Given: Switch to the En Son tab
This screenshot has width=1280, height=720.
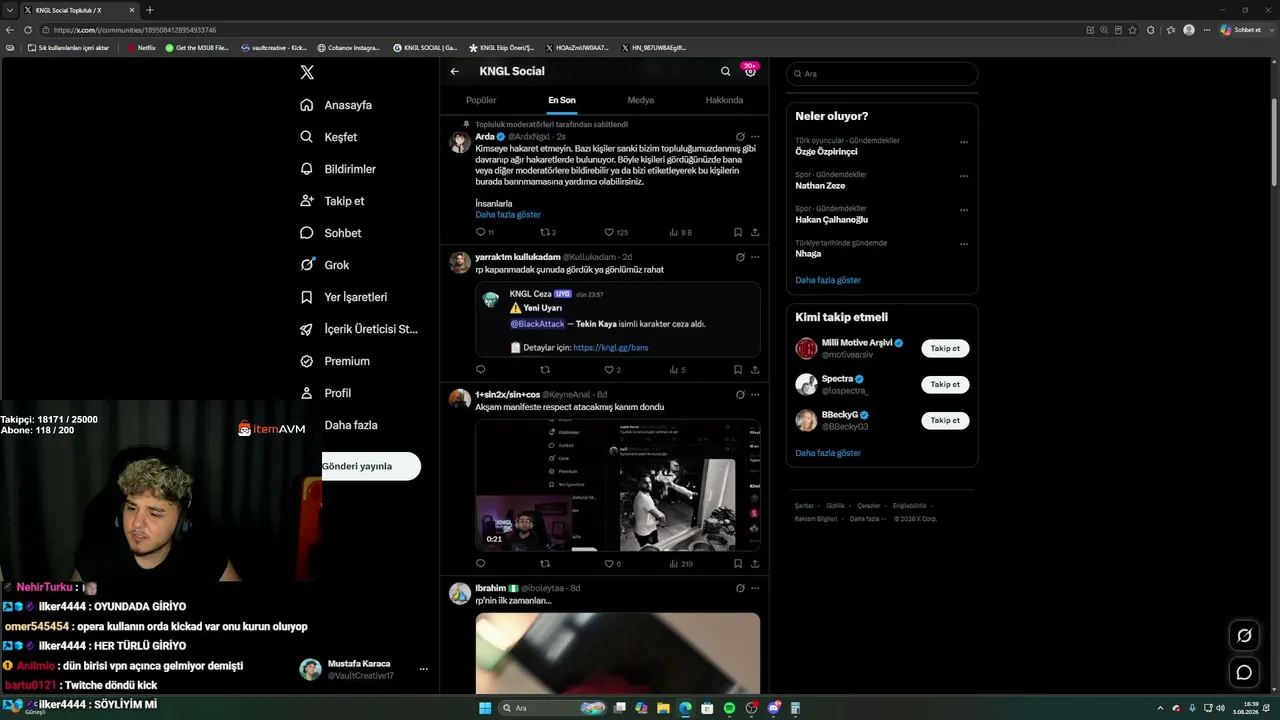Looking at the screenshot, I should pyautogui.click(x=562, y=100).
